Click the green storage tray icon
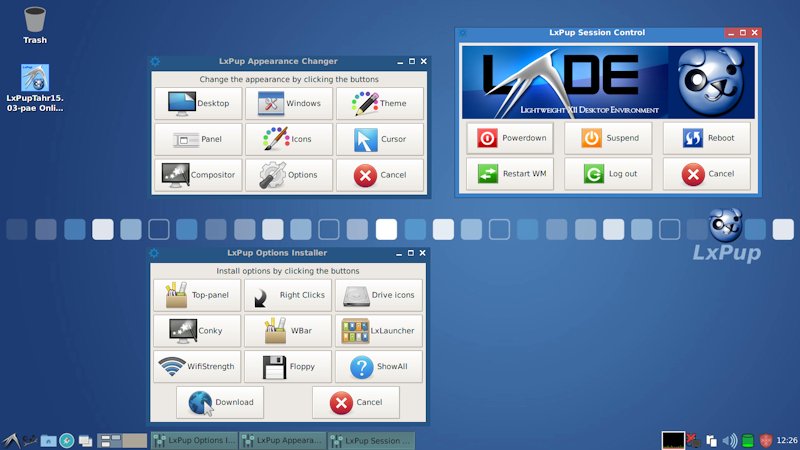This screenshot has height=450, width=800. 747,440
